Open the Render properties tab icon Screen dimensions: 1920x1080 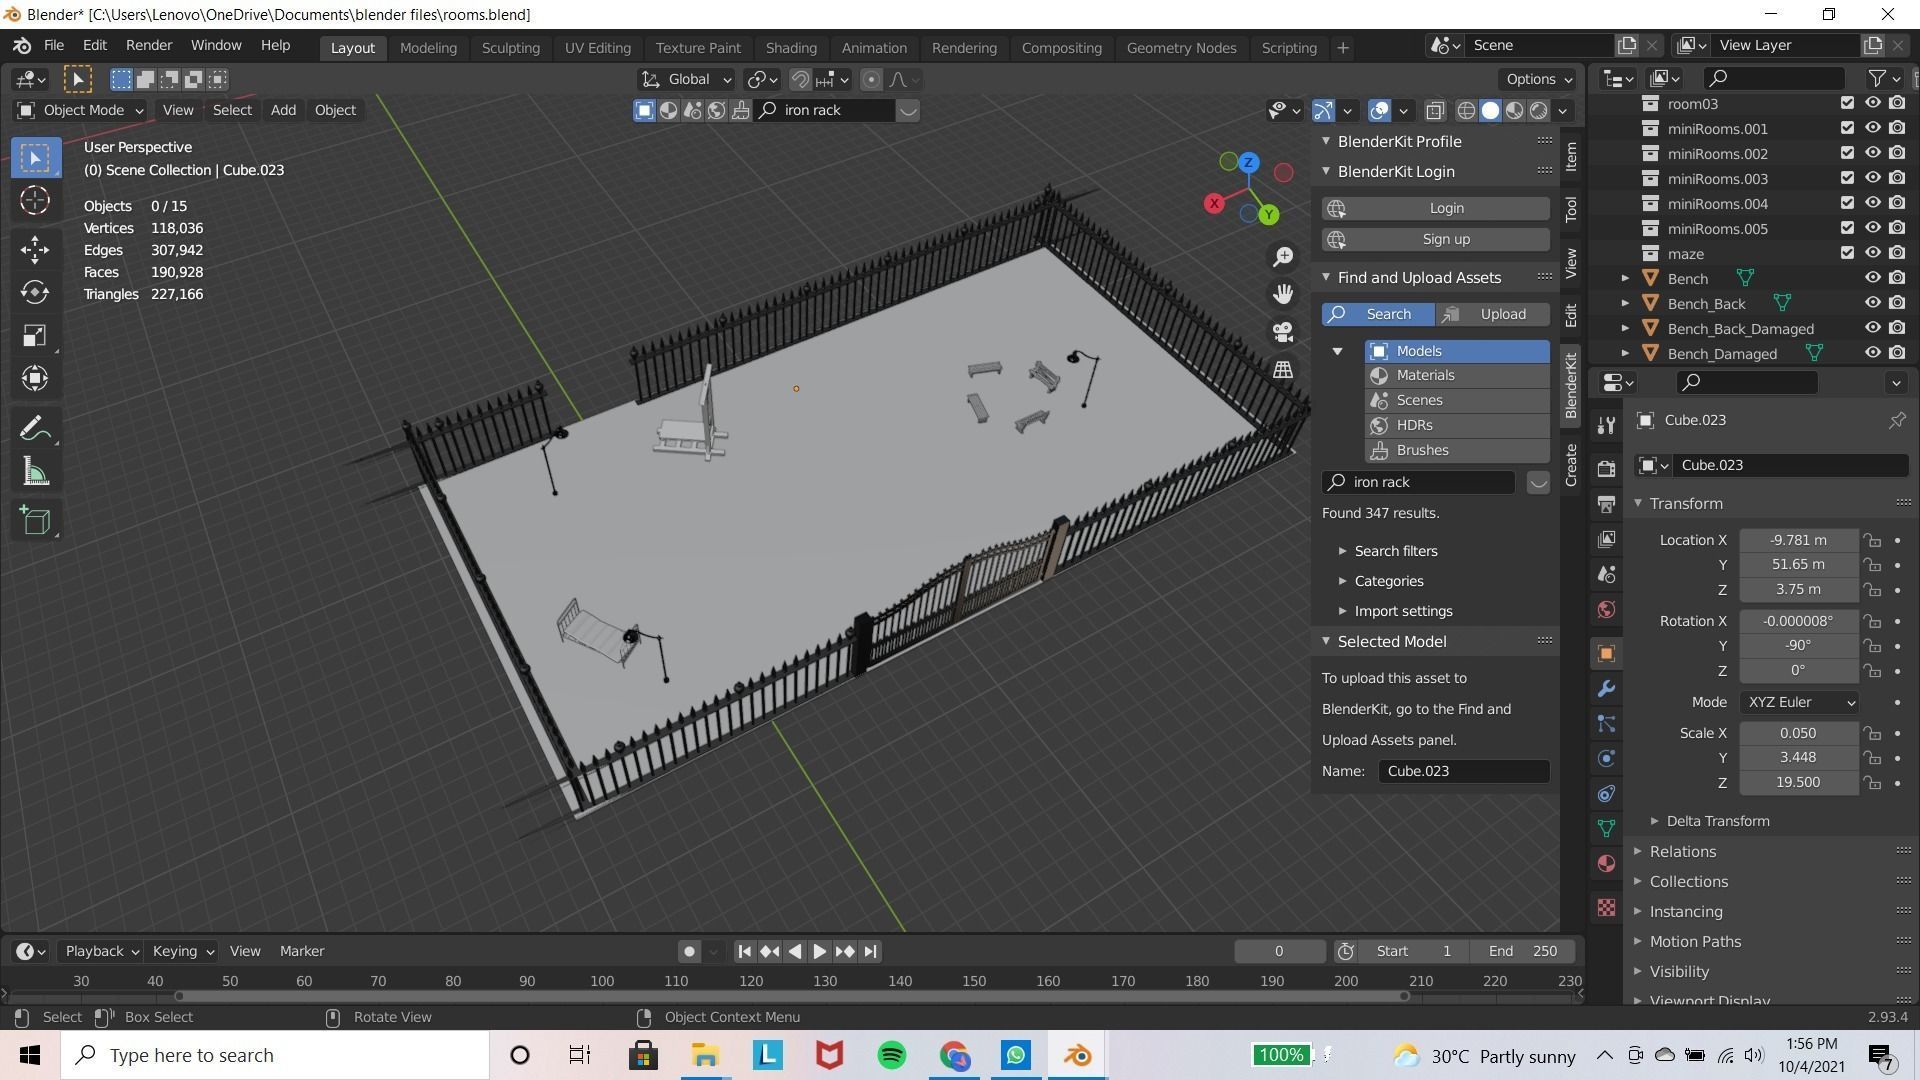(1606, 469)
